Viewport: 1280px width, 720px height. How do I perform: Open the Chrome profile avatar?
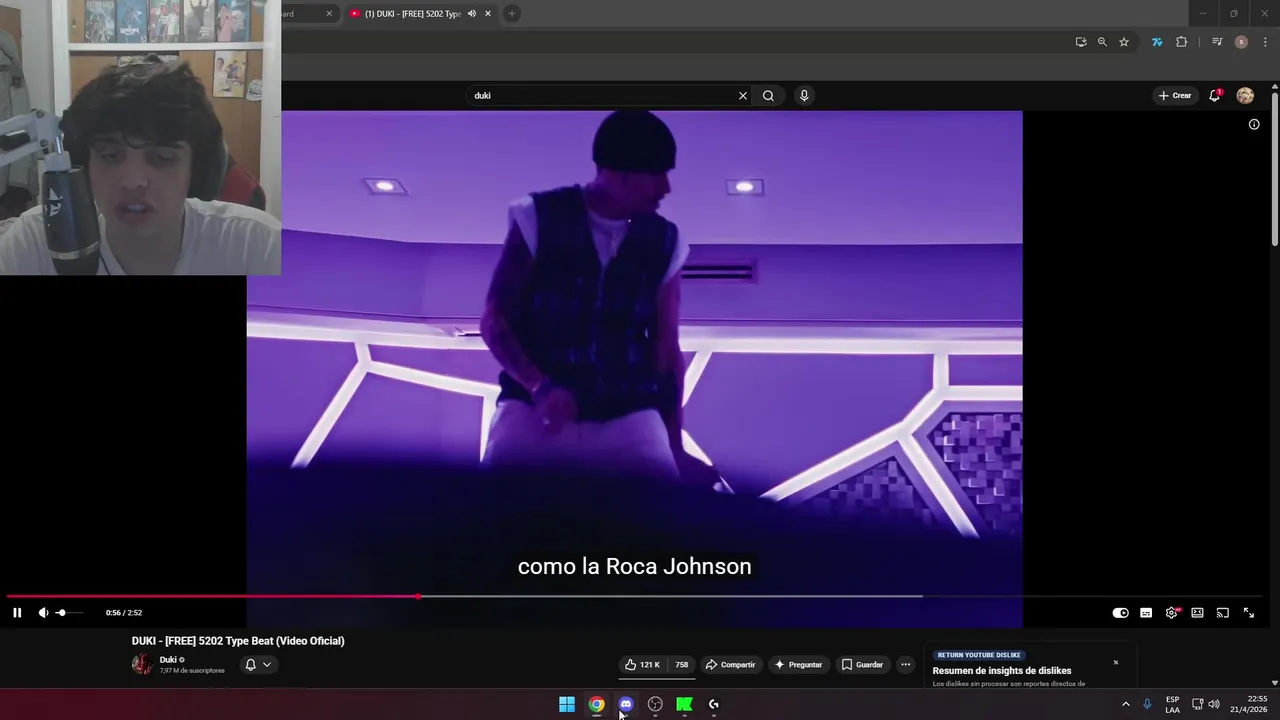[1241, 42]
